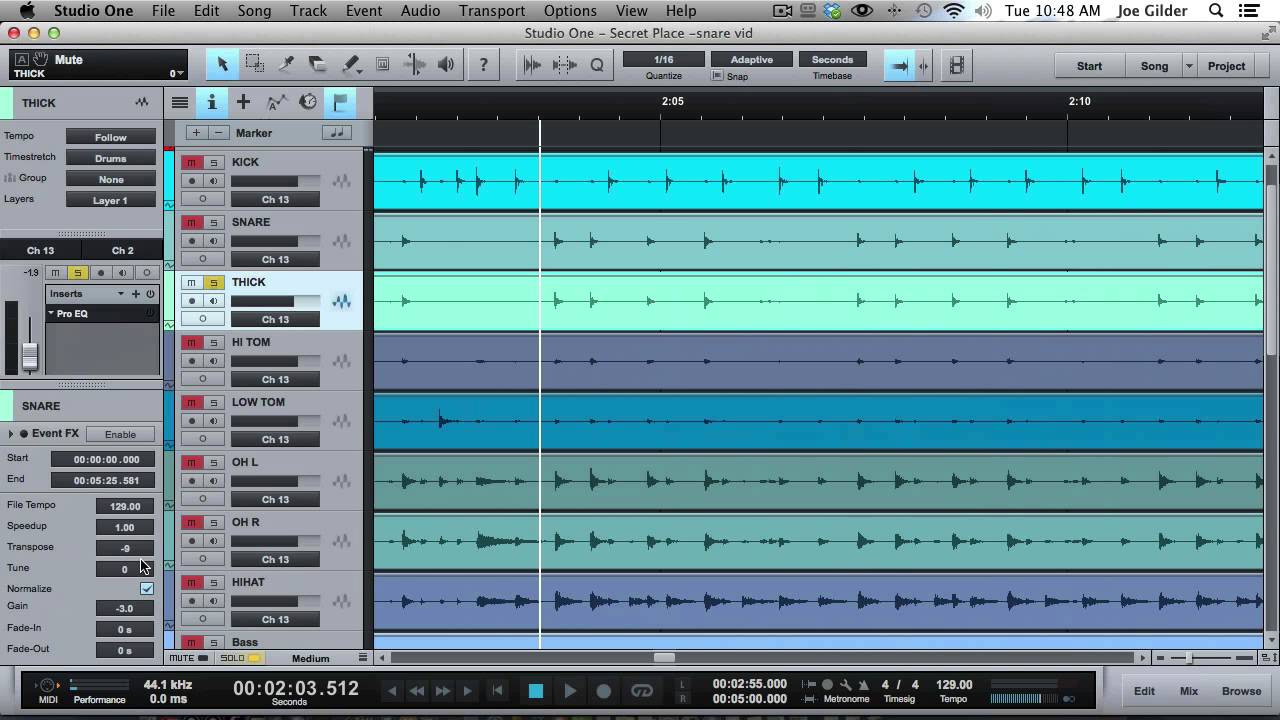Open the Layers Layer 1 dropdown
1280x720 pixels.
coord(111,200)
